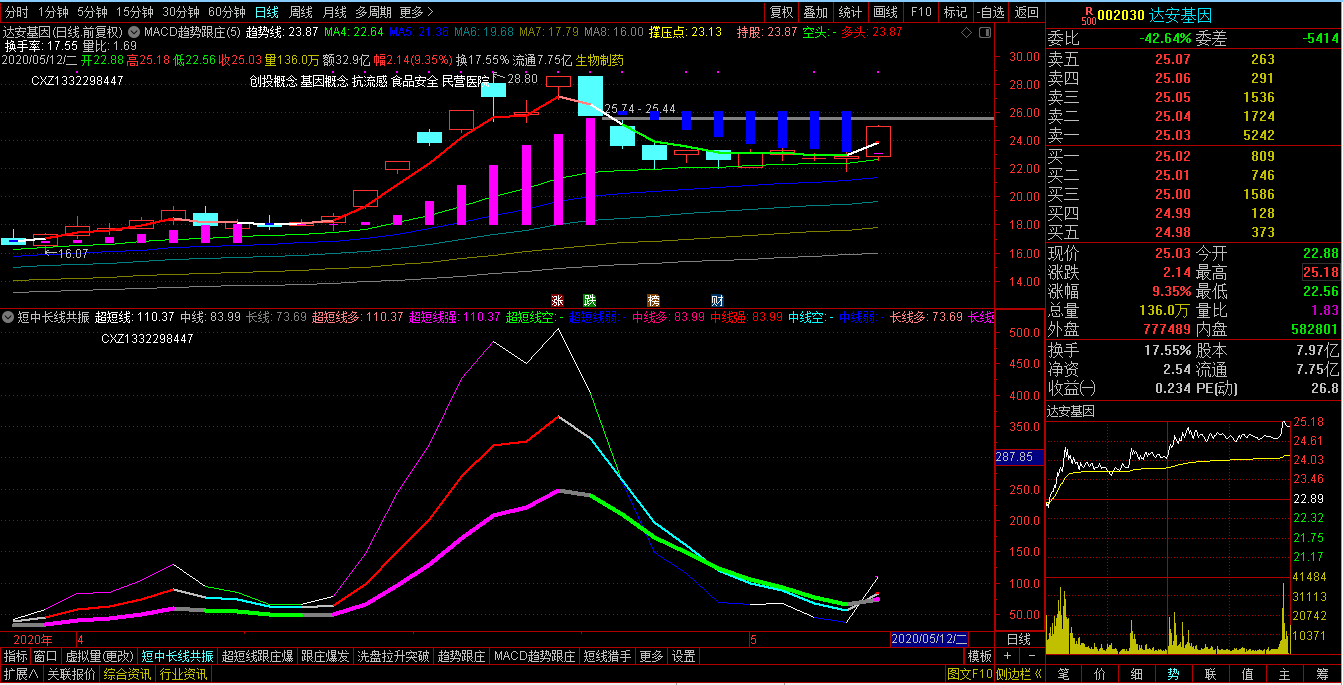
Task: Select the 笔 tick details tab
Action: [1063, 675]
